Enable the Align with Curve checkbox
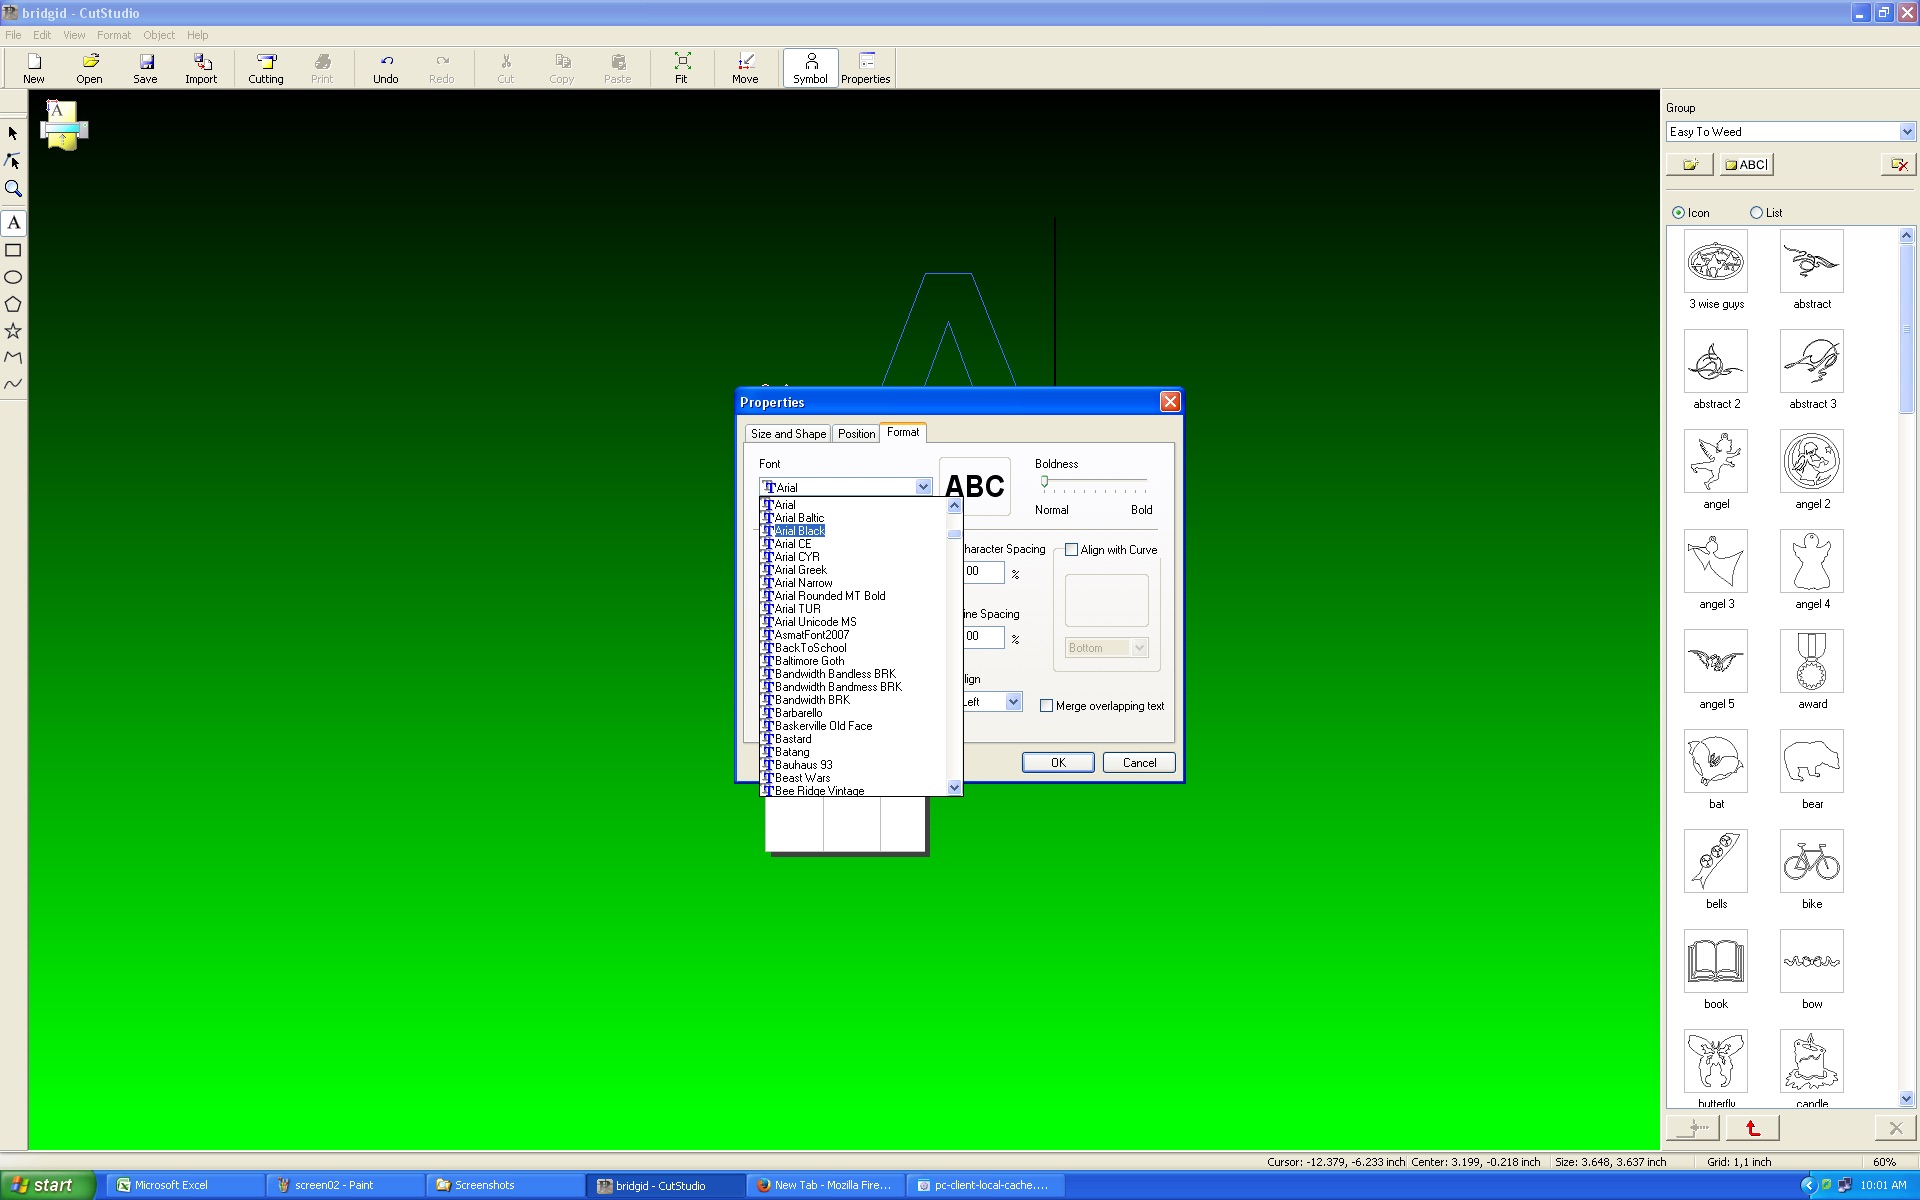Image resolution: width=1920 pixels, height=1200 pixels. (1072, 550)
